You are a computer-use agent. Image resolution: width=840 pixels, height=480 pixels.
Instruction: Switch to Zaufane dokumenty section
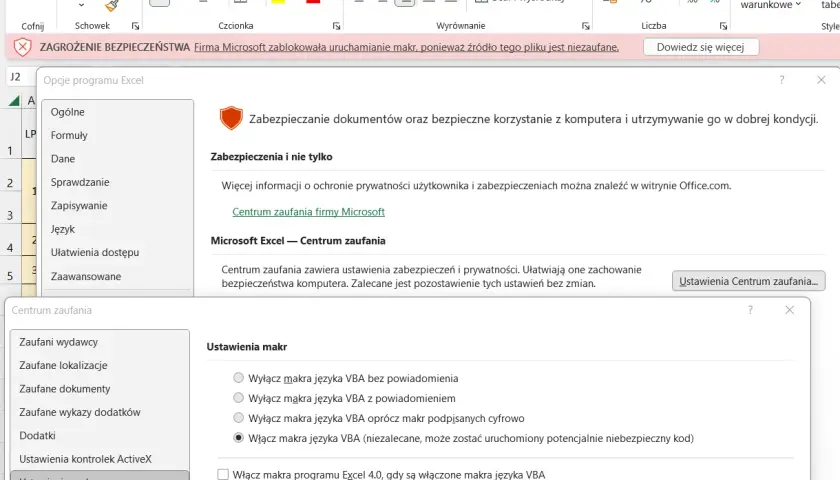100,389
